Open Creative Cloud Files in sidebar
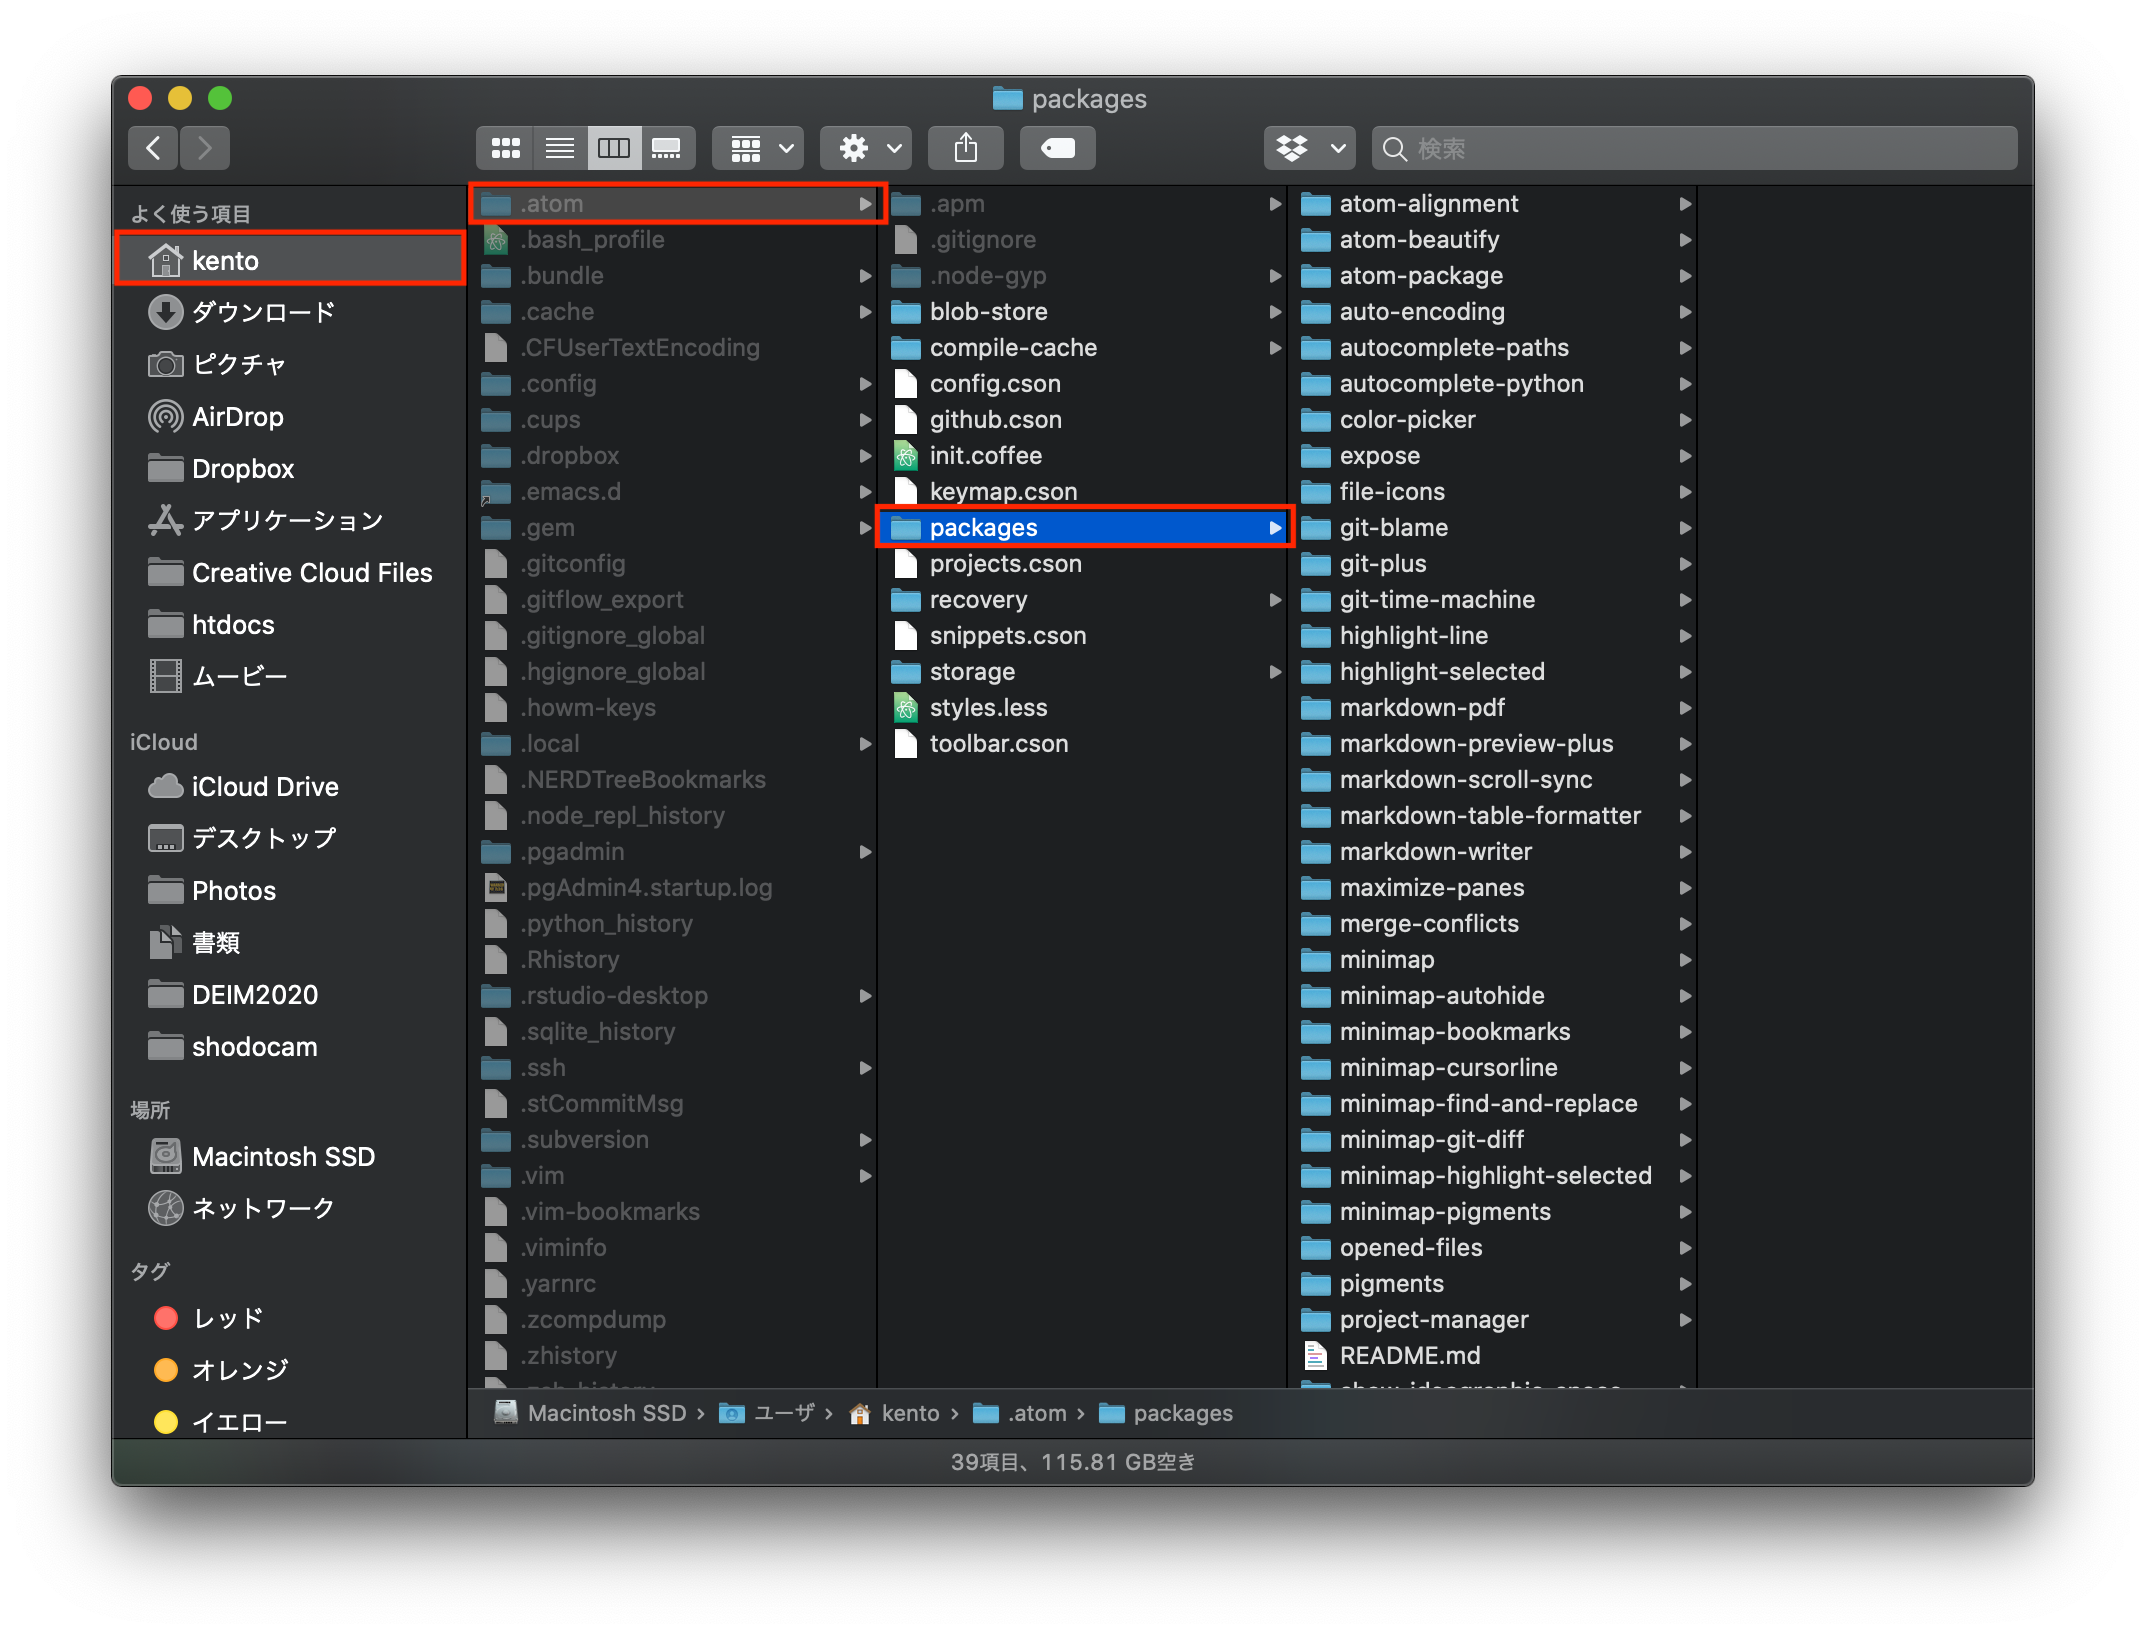Viewport: 2146px width, 1634px height. (290, 572)
